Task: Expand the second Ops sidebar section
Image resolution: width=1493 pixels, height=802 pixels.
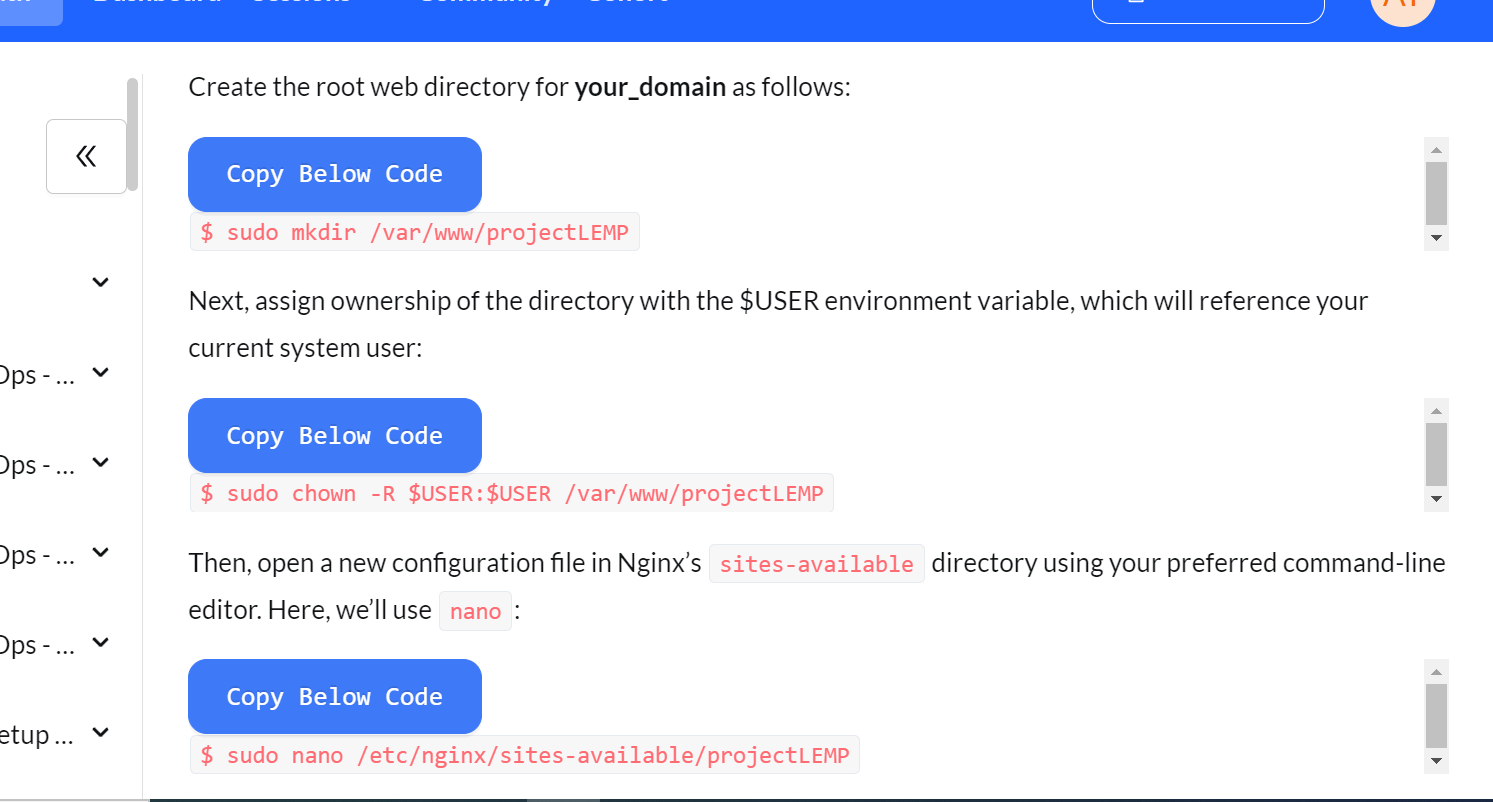Action: [99, 462]
